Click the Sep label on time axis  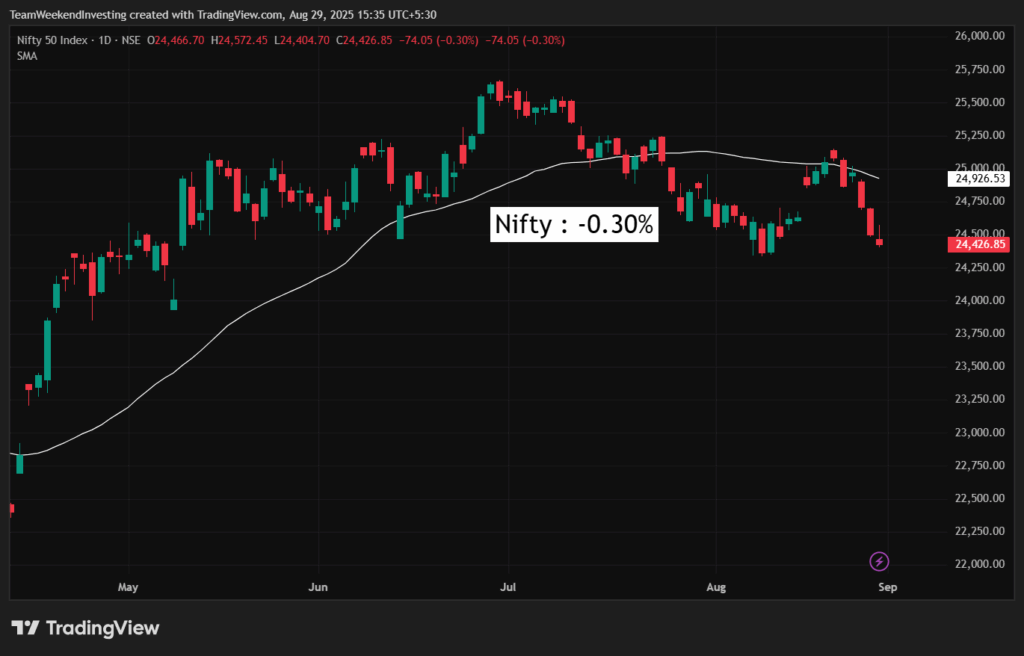[888, 587]
